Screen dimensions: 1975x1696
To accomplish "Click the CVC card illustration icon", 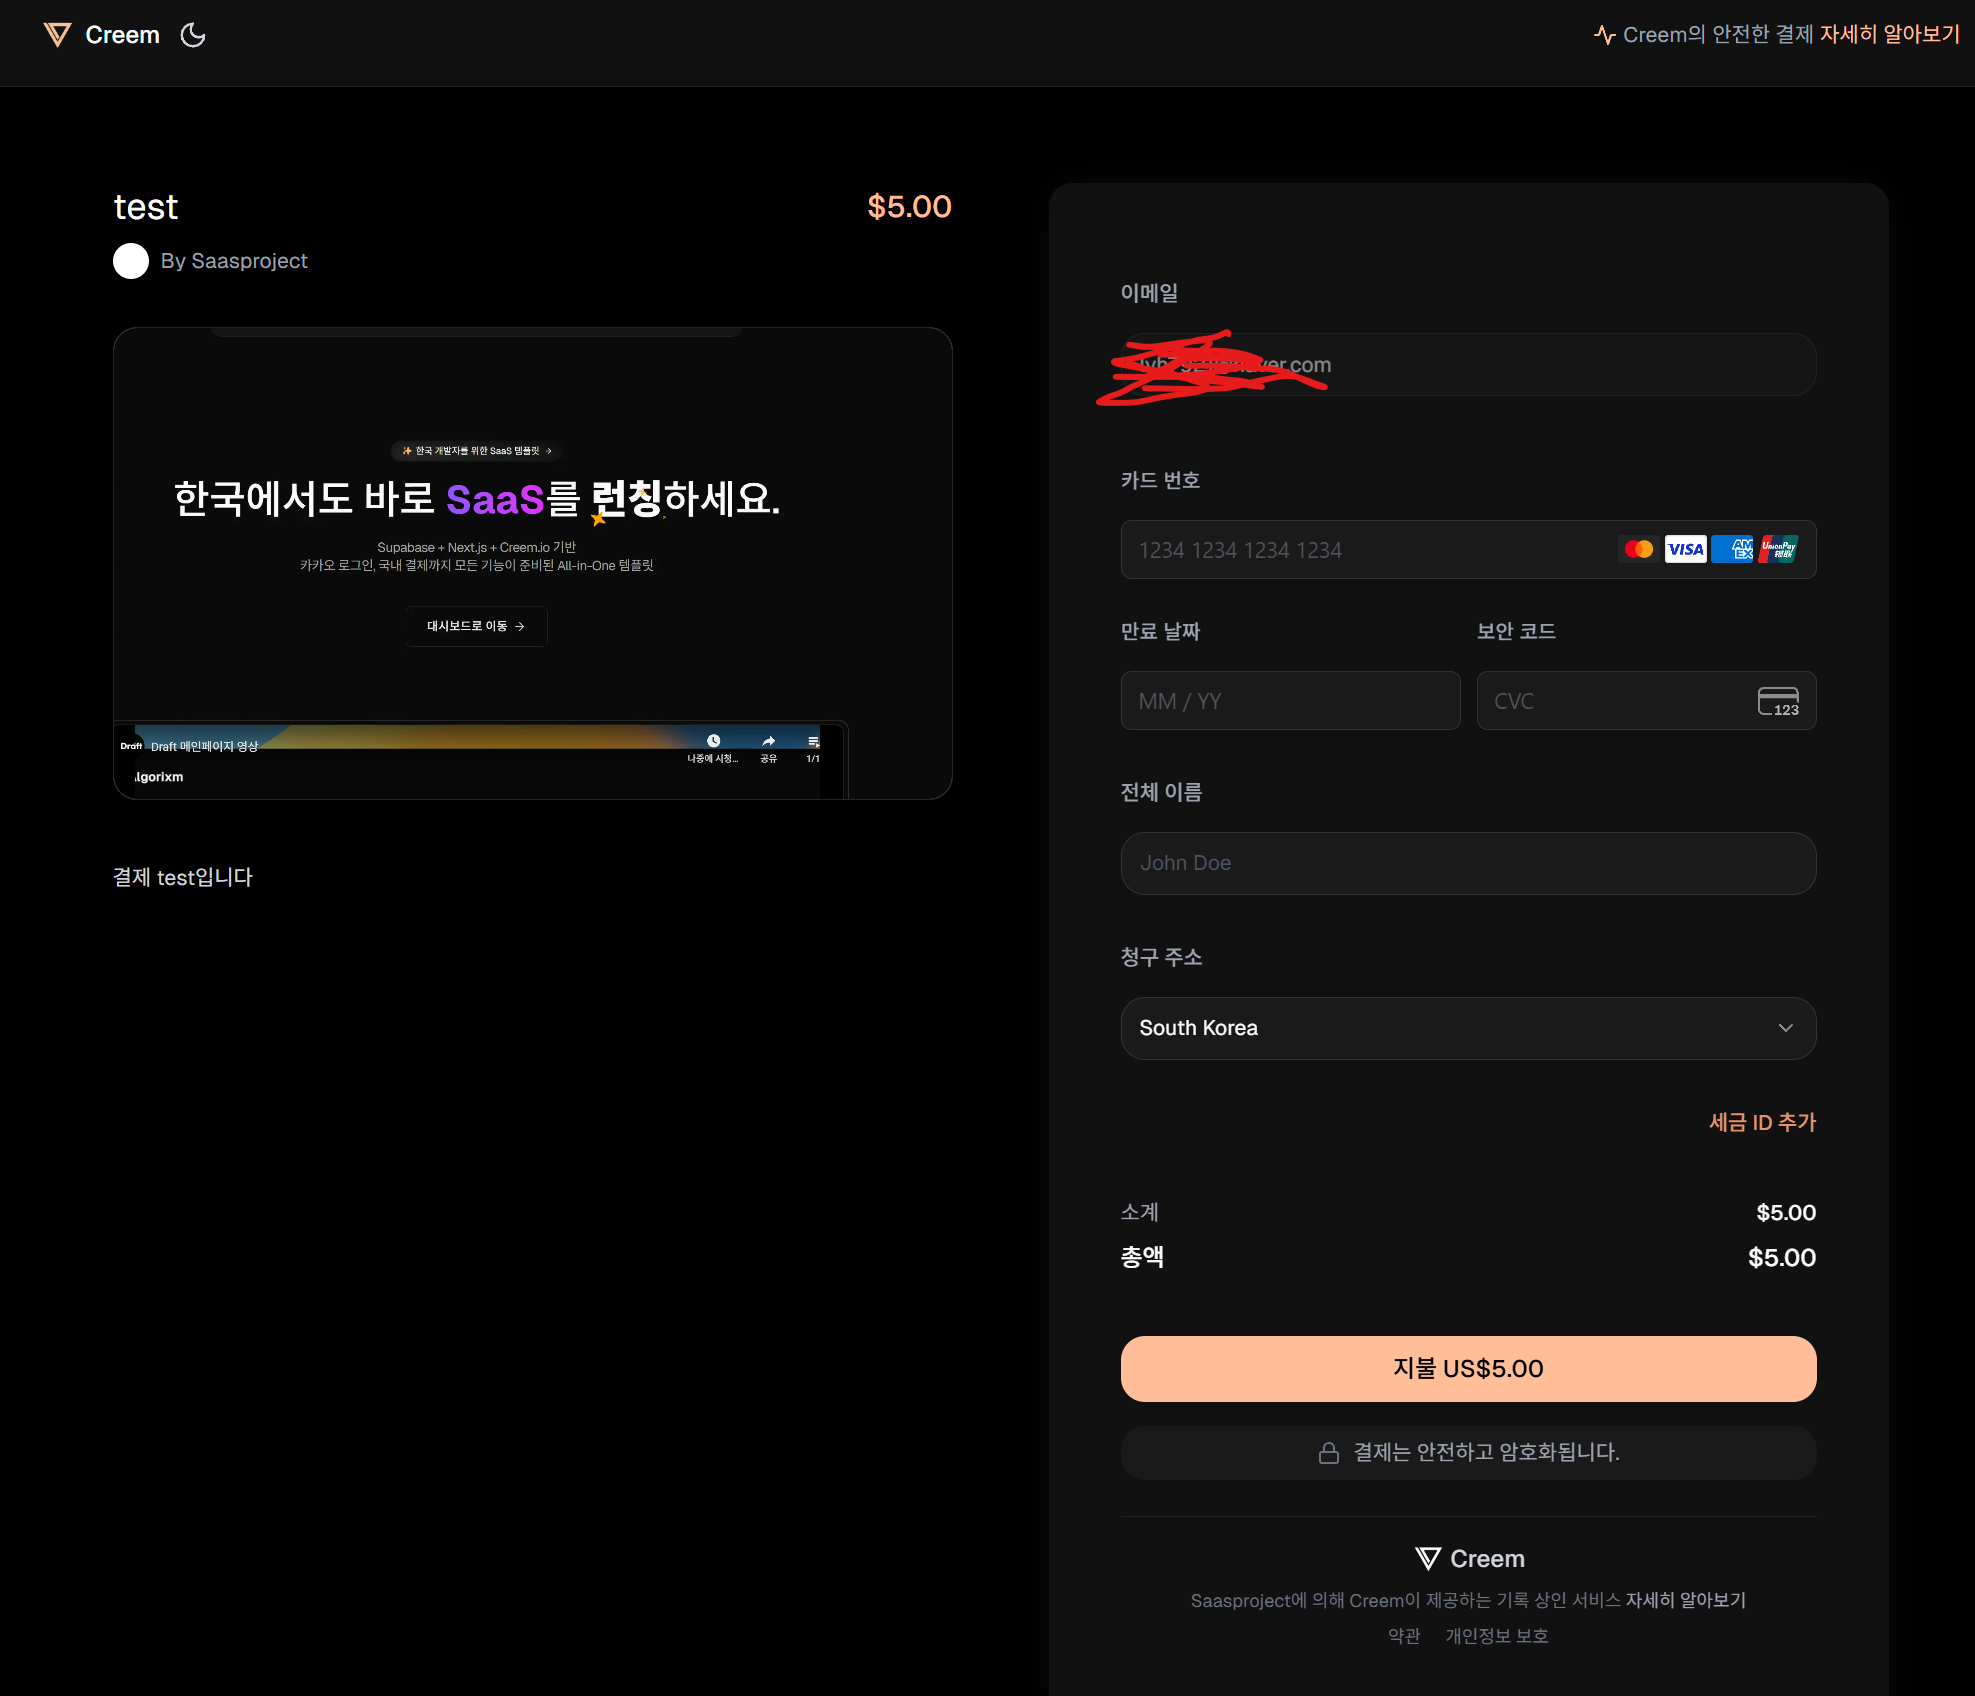I will [x=1778, y=700].
